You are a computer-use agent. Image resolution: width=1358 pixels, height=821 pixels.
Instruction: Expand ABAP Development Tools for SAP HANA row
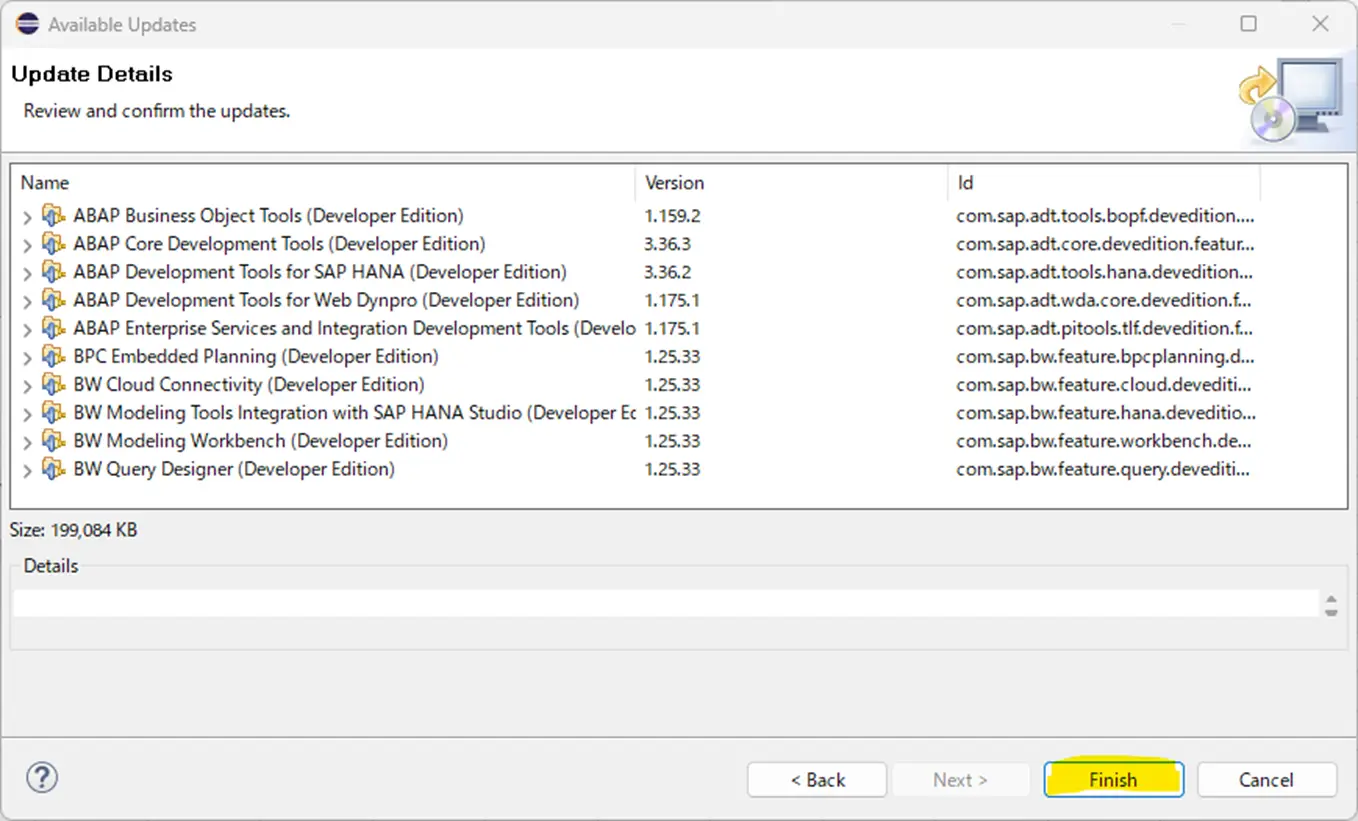pos(27,272)
